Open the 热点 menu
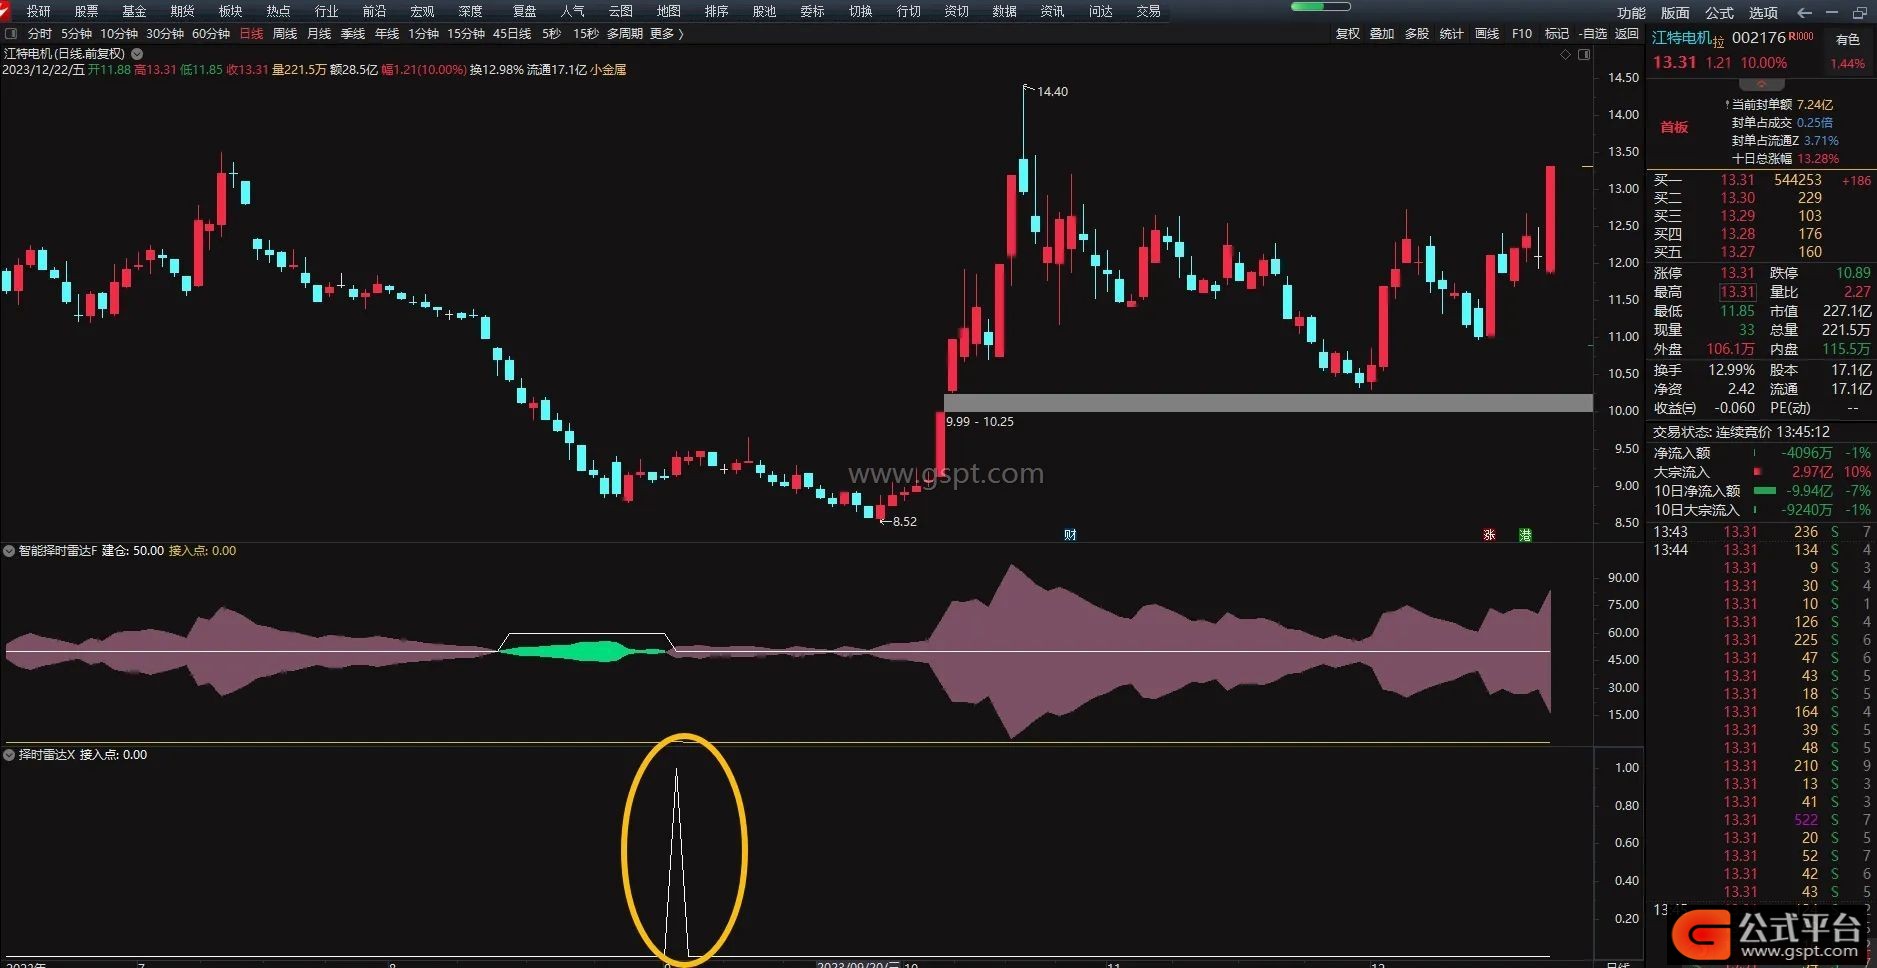The width and height of the screenshot is (1877, 968). pyautogui.click(x=278, y=11)
